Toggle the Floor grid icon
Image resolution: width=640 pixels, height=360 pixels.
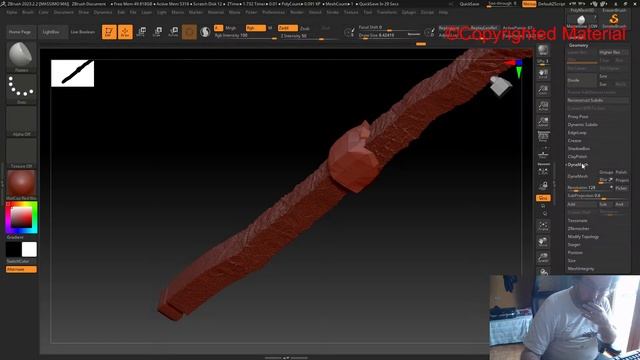[x=543, y=153]
